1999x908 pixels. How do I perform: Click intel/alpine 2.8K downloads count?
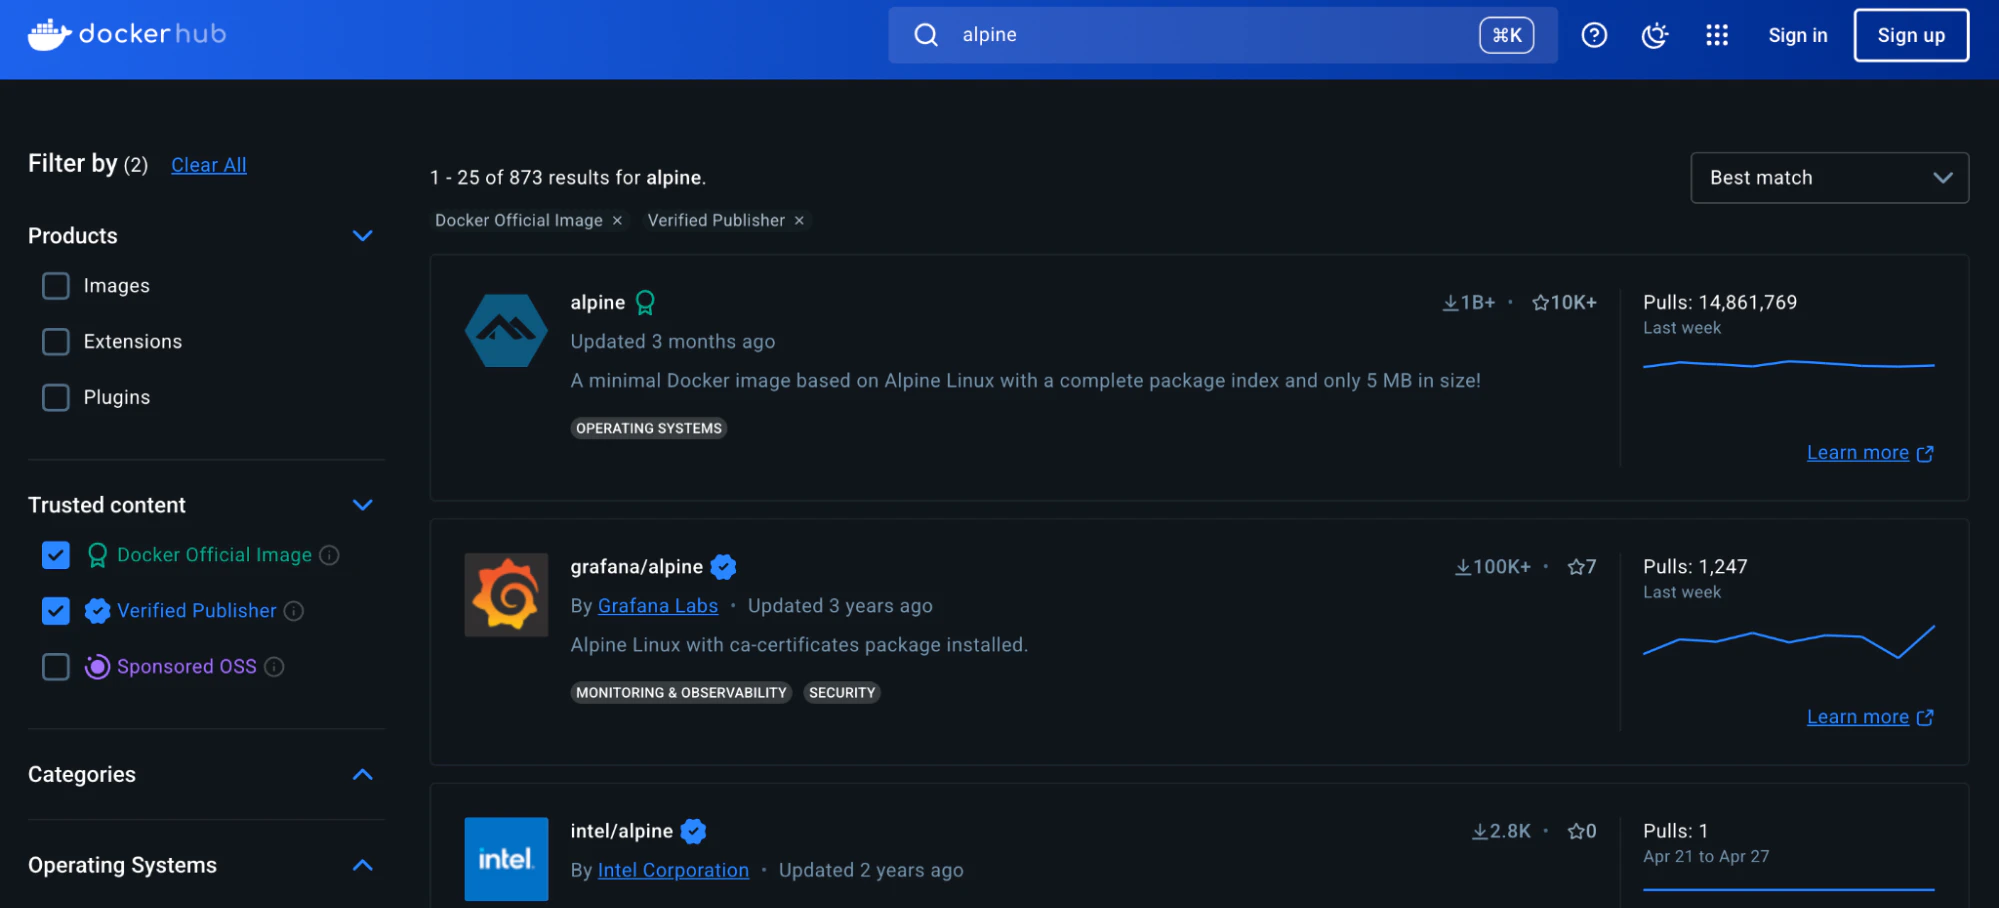click(x=1501, y=831)
